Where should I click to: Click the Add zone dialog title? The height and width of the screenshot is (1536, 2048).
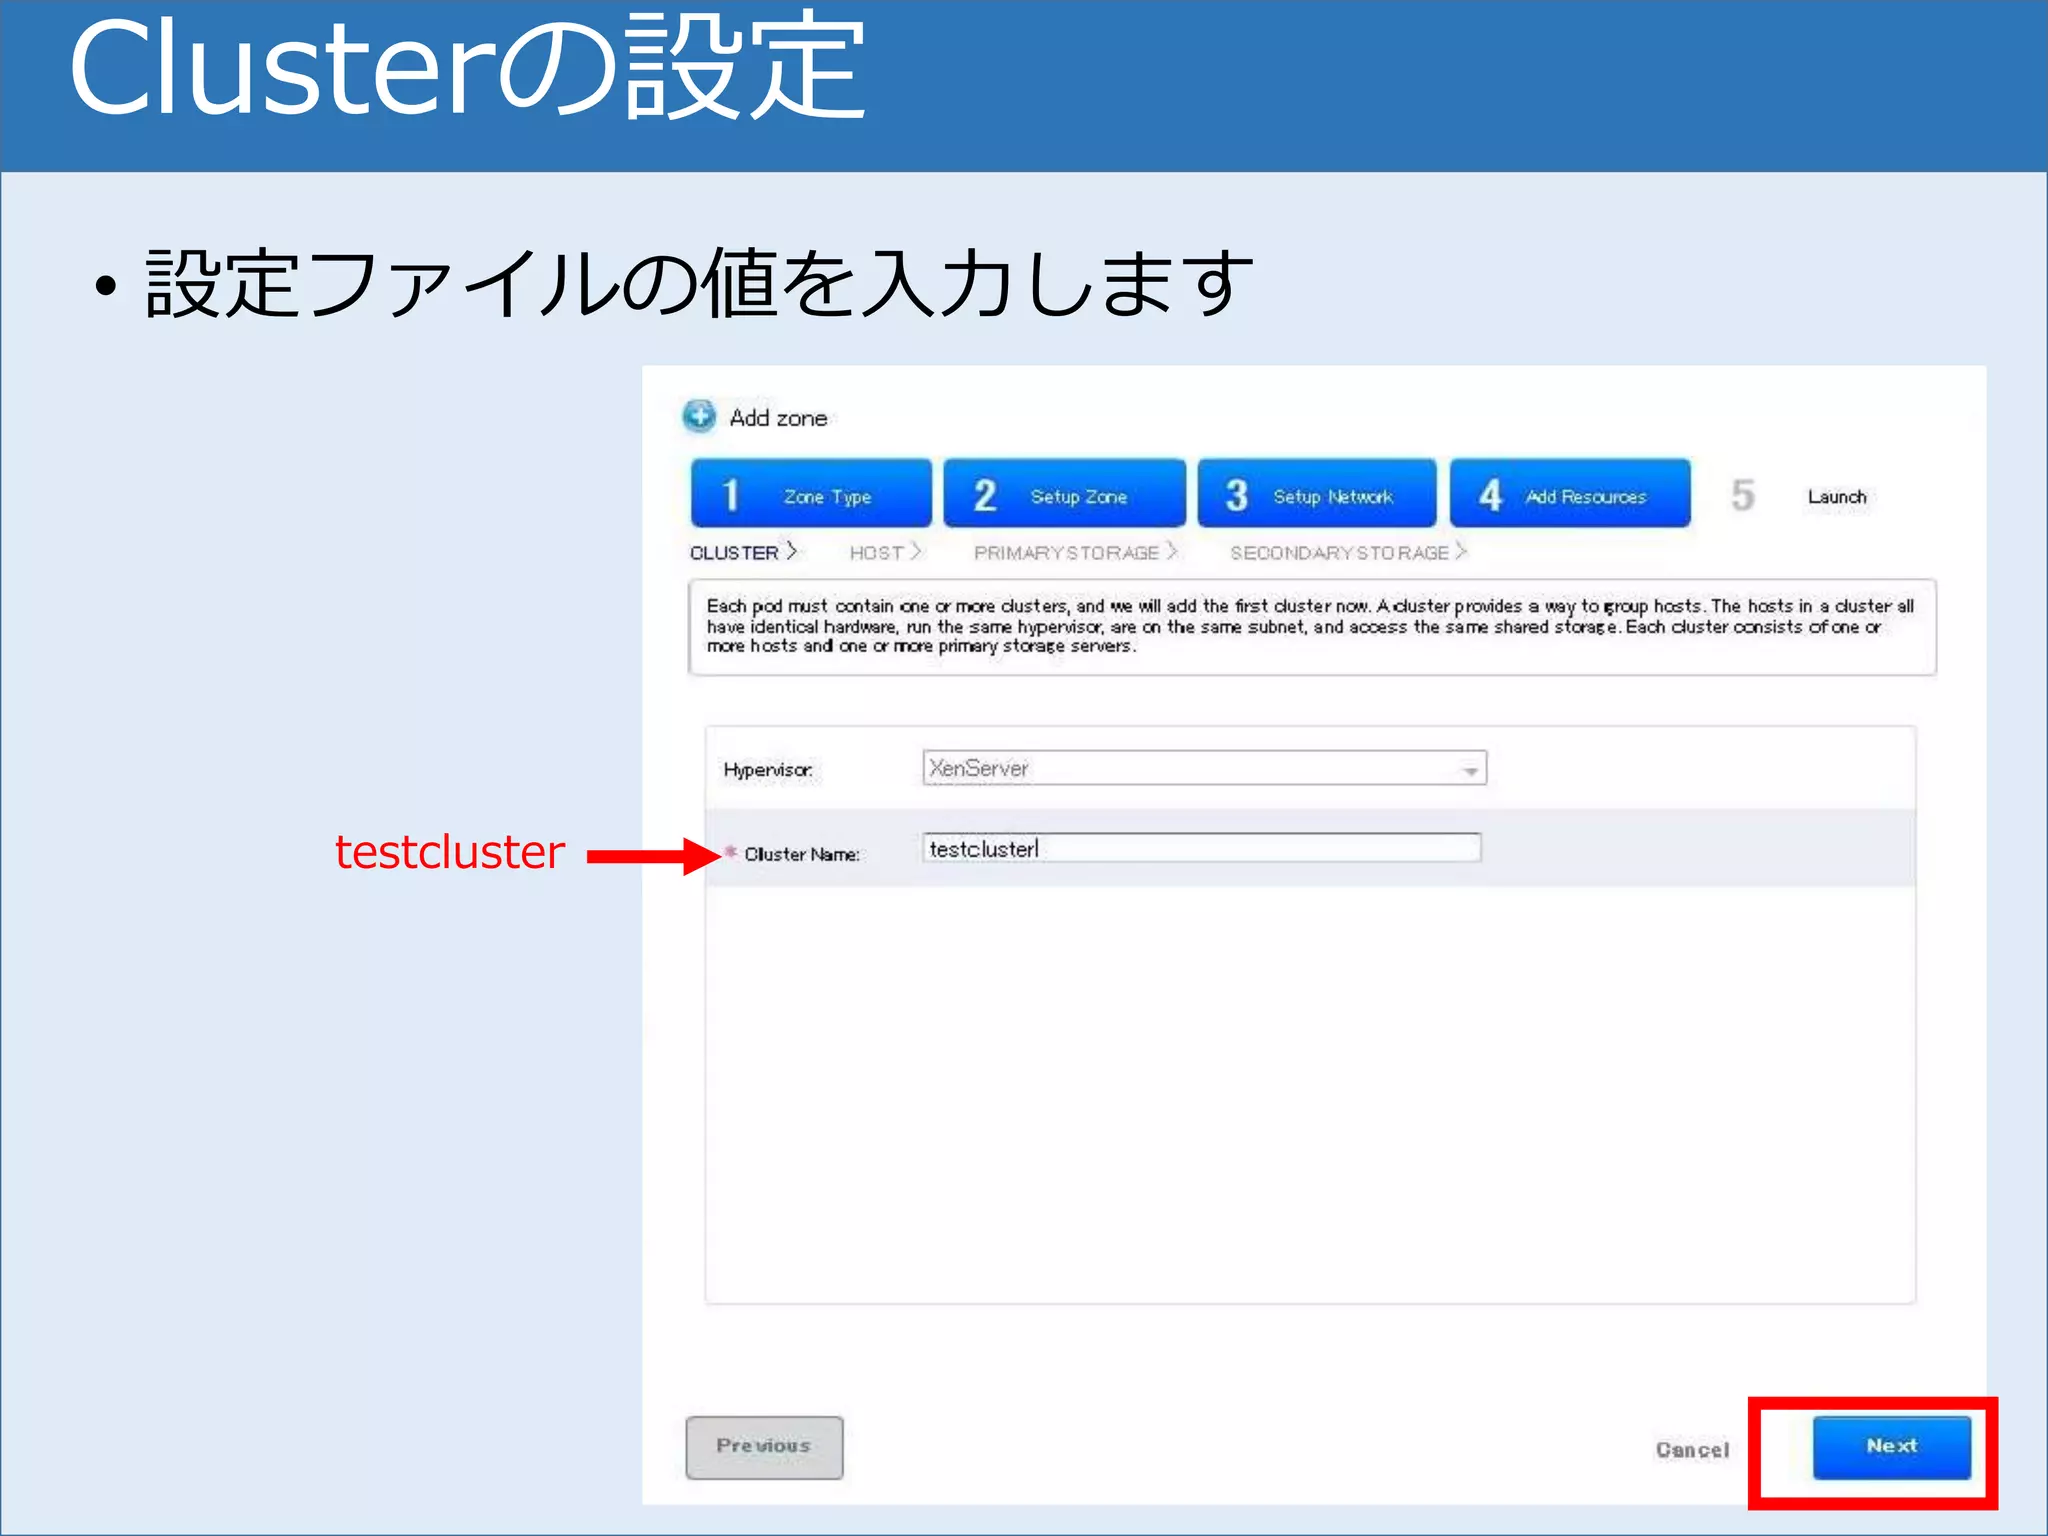point(778,418)
